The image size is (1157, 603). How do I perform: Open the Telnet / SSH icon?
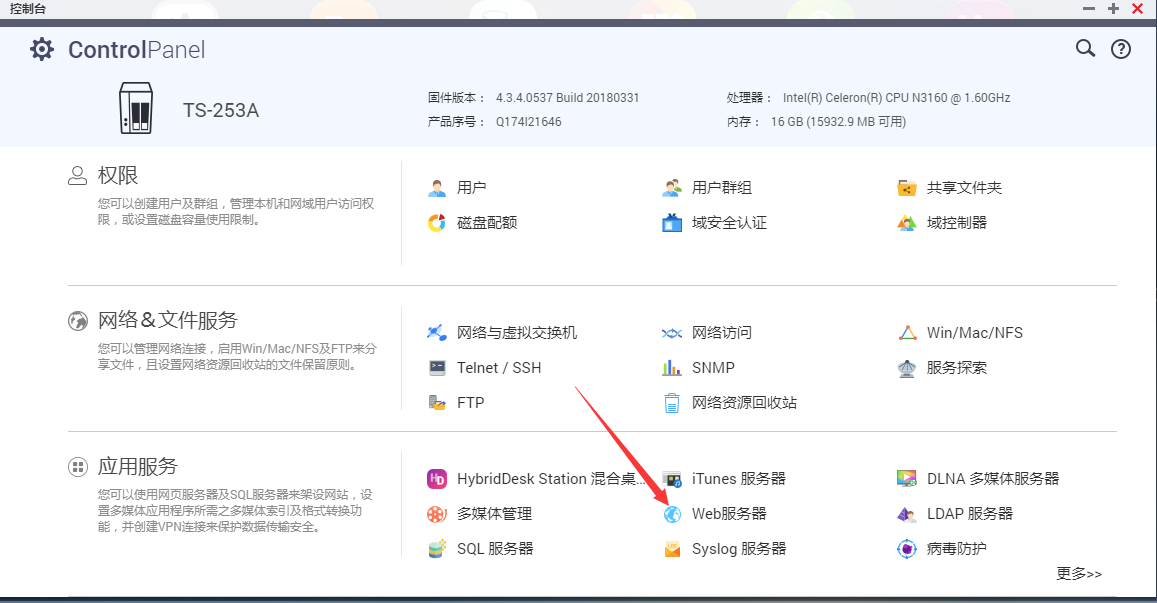437,368
